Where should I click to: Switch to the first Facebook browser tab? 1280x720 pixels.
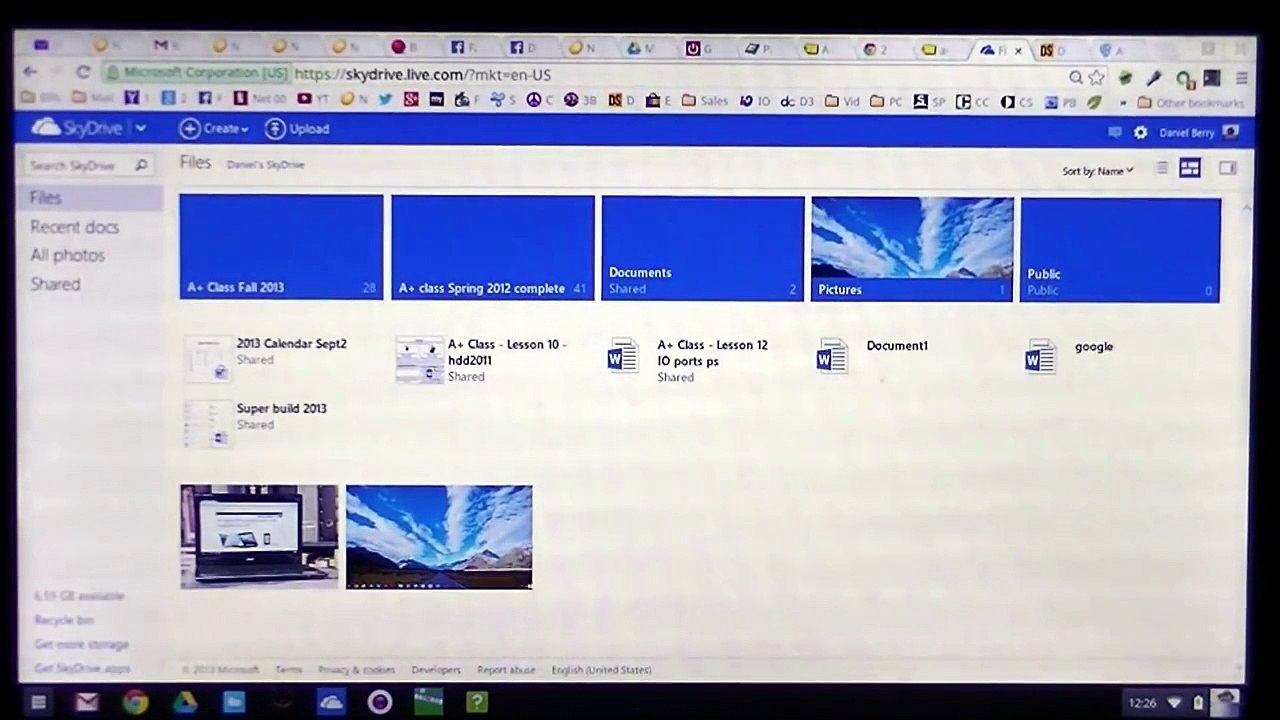pos(464,47)
